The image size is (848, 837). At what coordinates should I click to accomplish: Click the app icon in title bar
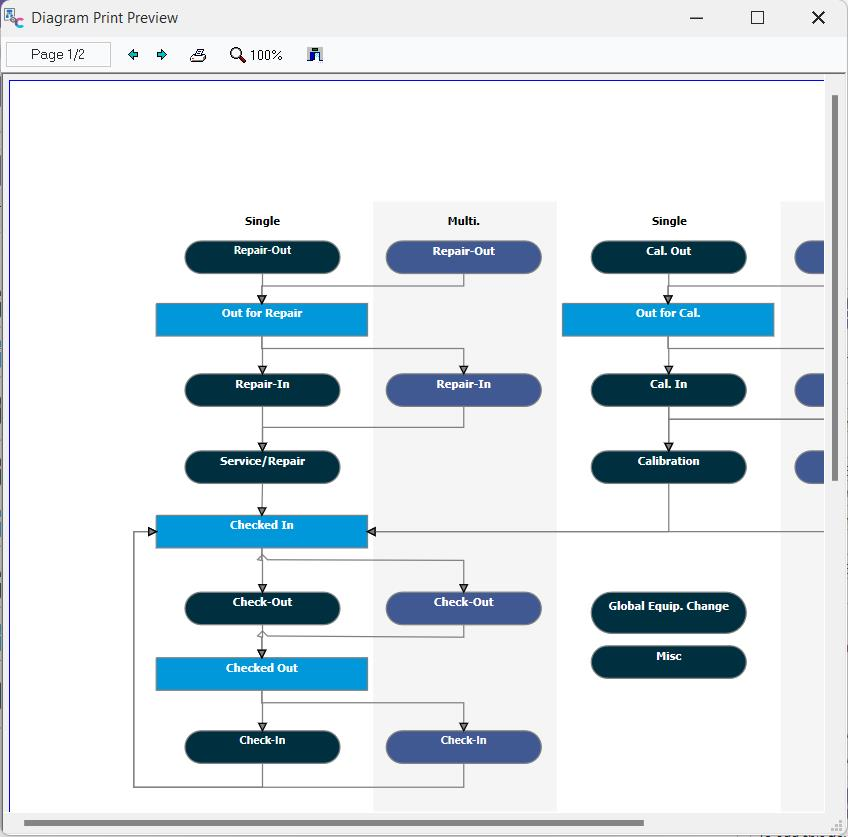coord(14,17)
